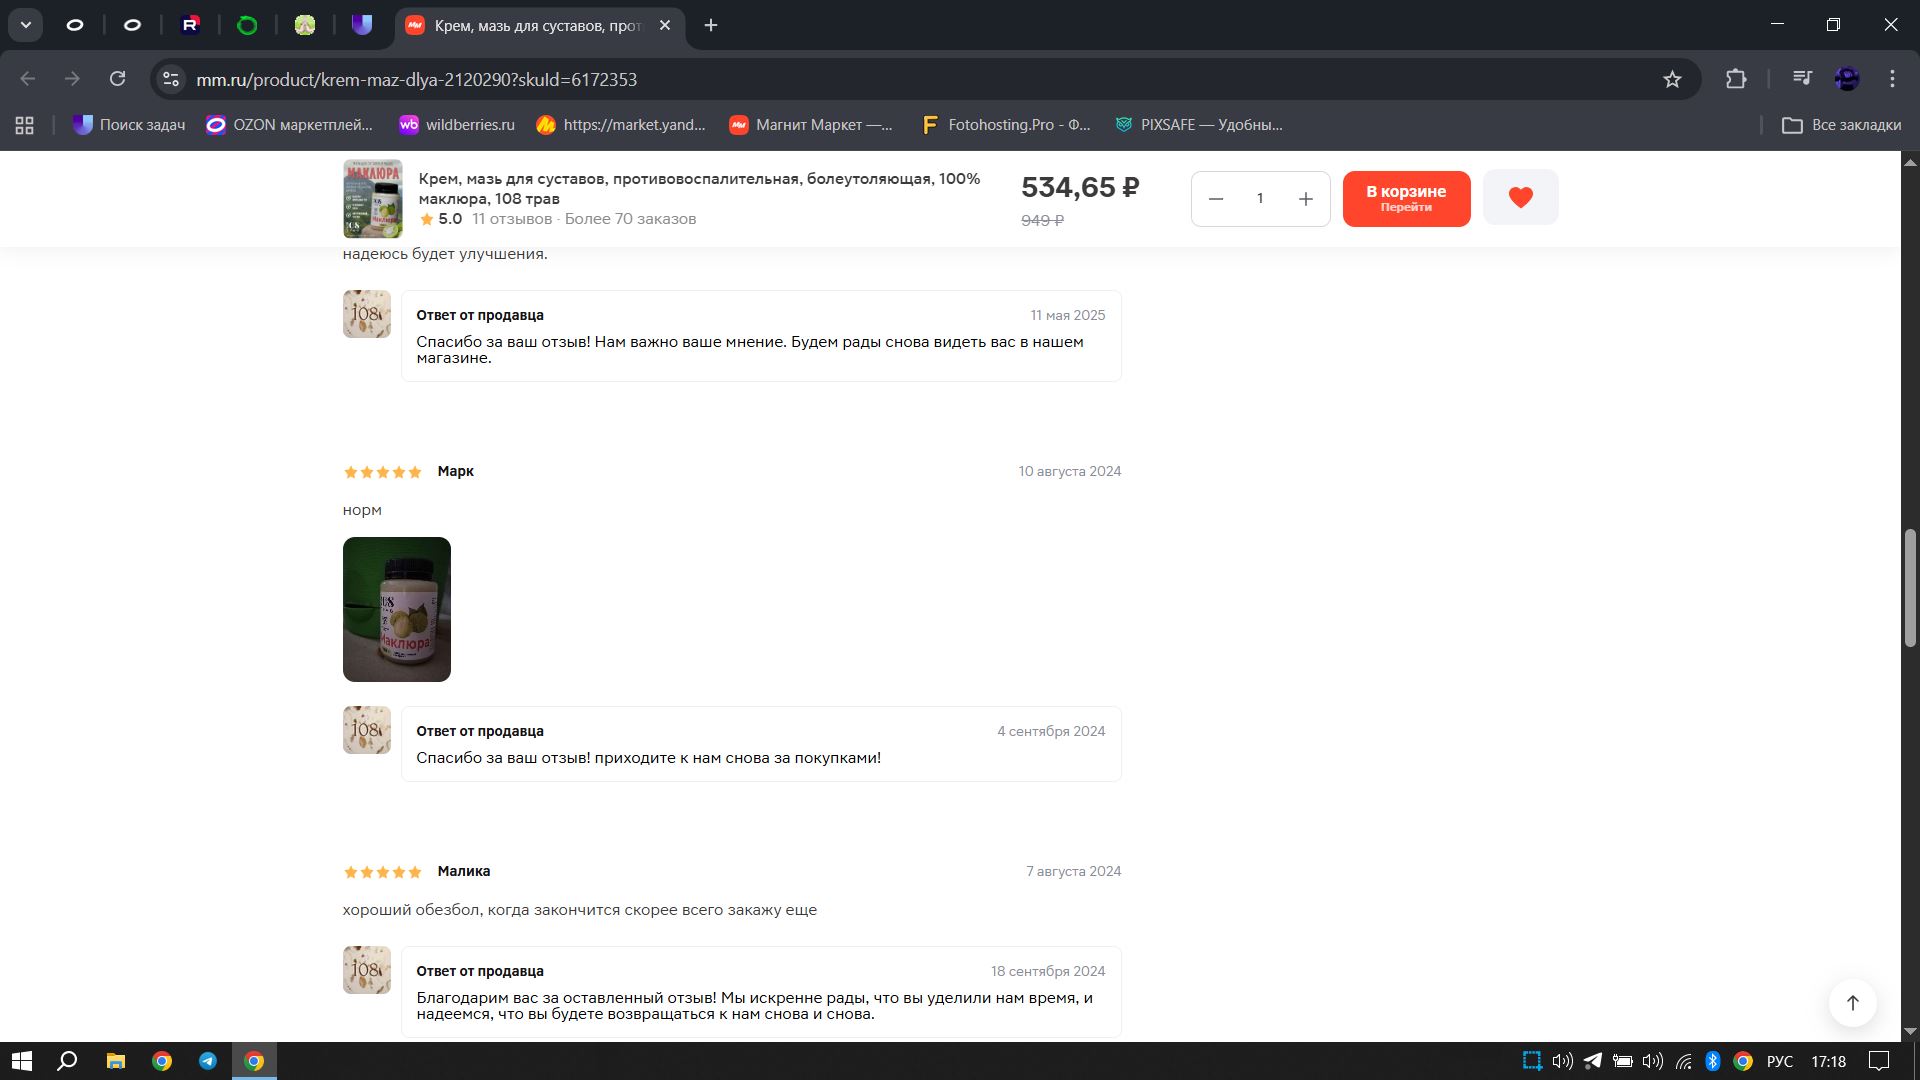The image size is (1920, 1080).
Task: Expand the tab search dropdown arrow
Action: [x=25, y=25]
